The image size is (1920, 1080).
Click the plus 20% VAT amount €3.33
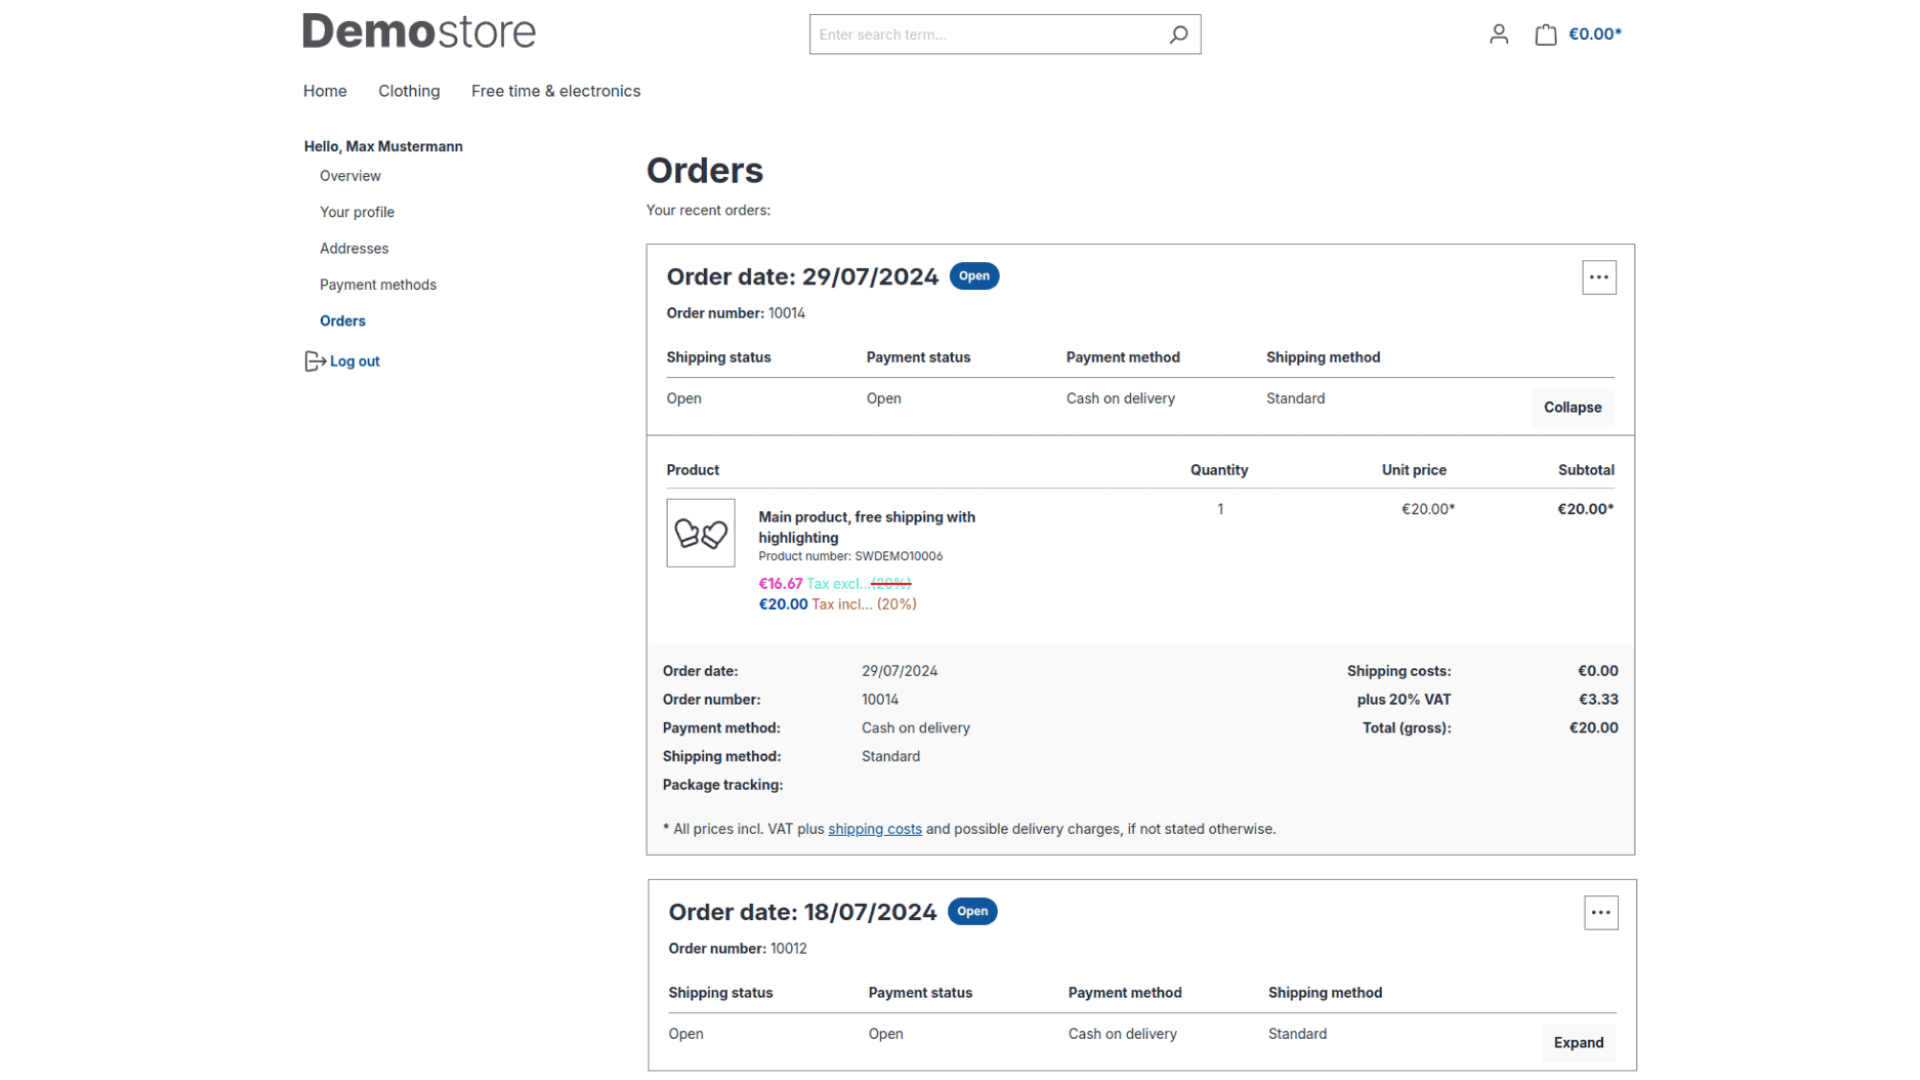point(1598,699)
